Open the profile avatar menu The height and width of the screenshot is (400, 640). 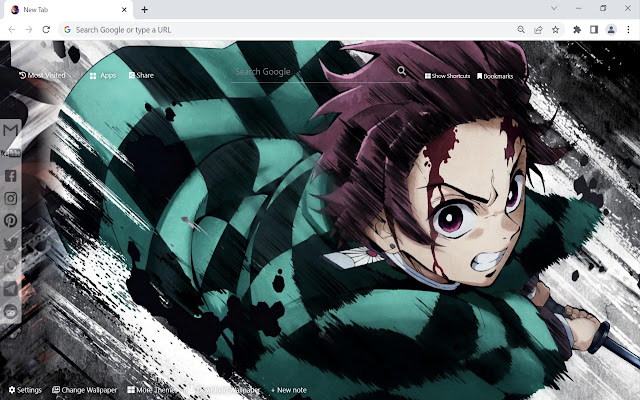click(611, 29)
